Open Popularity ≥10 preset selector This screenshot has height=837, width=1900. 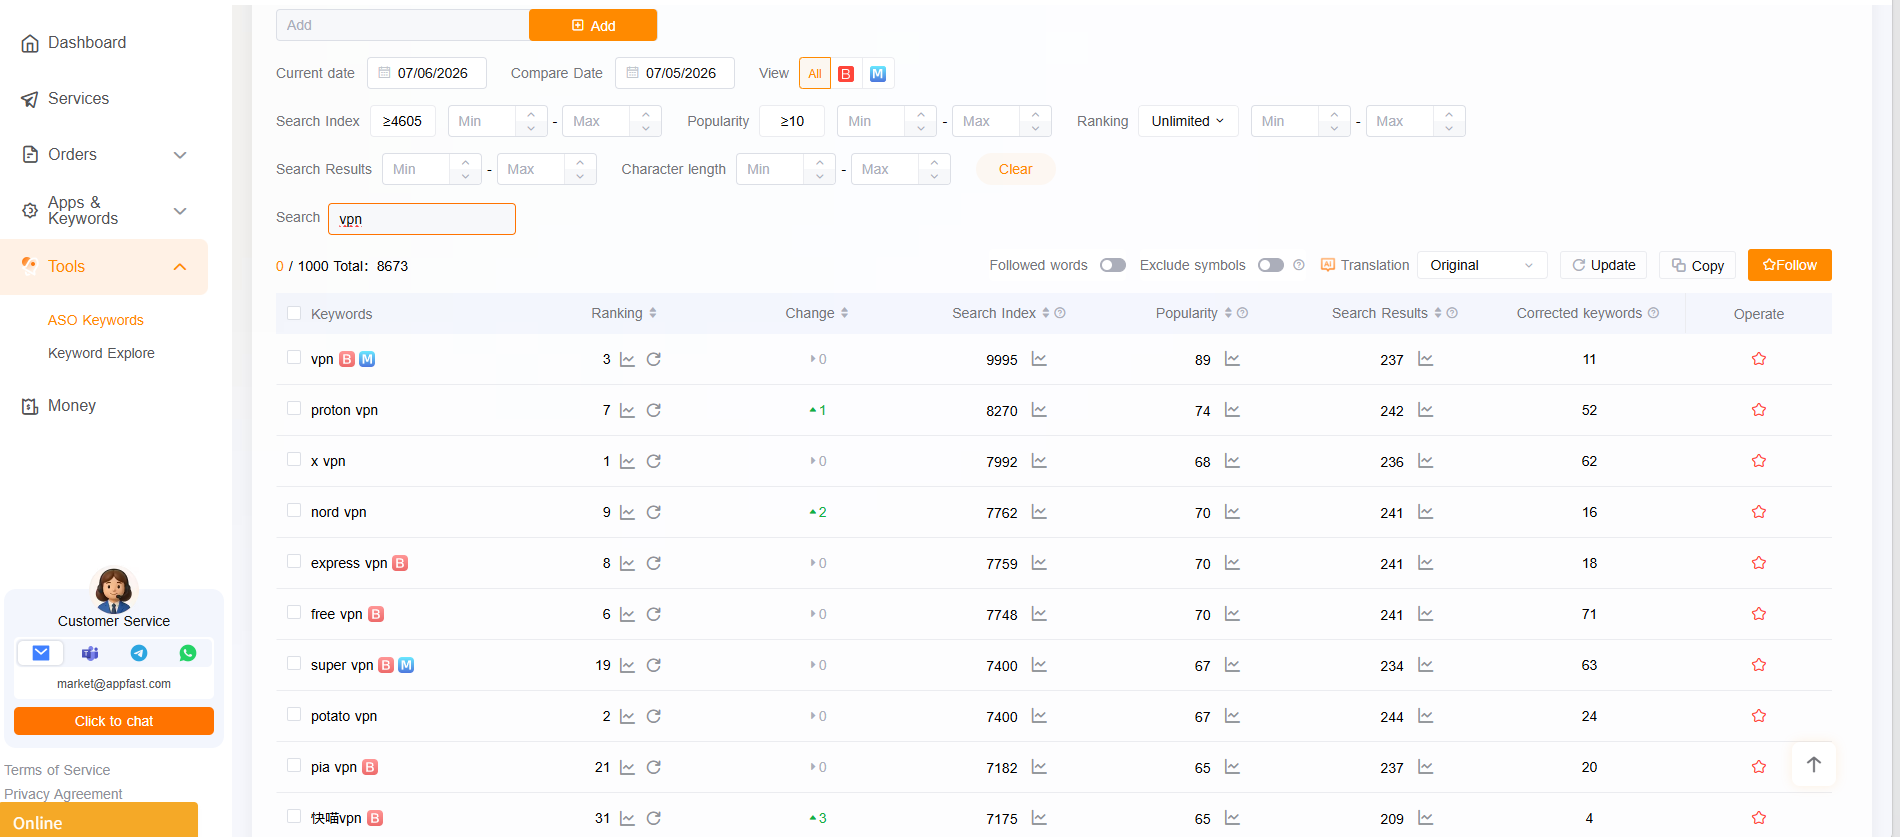pos(792,121)
